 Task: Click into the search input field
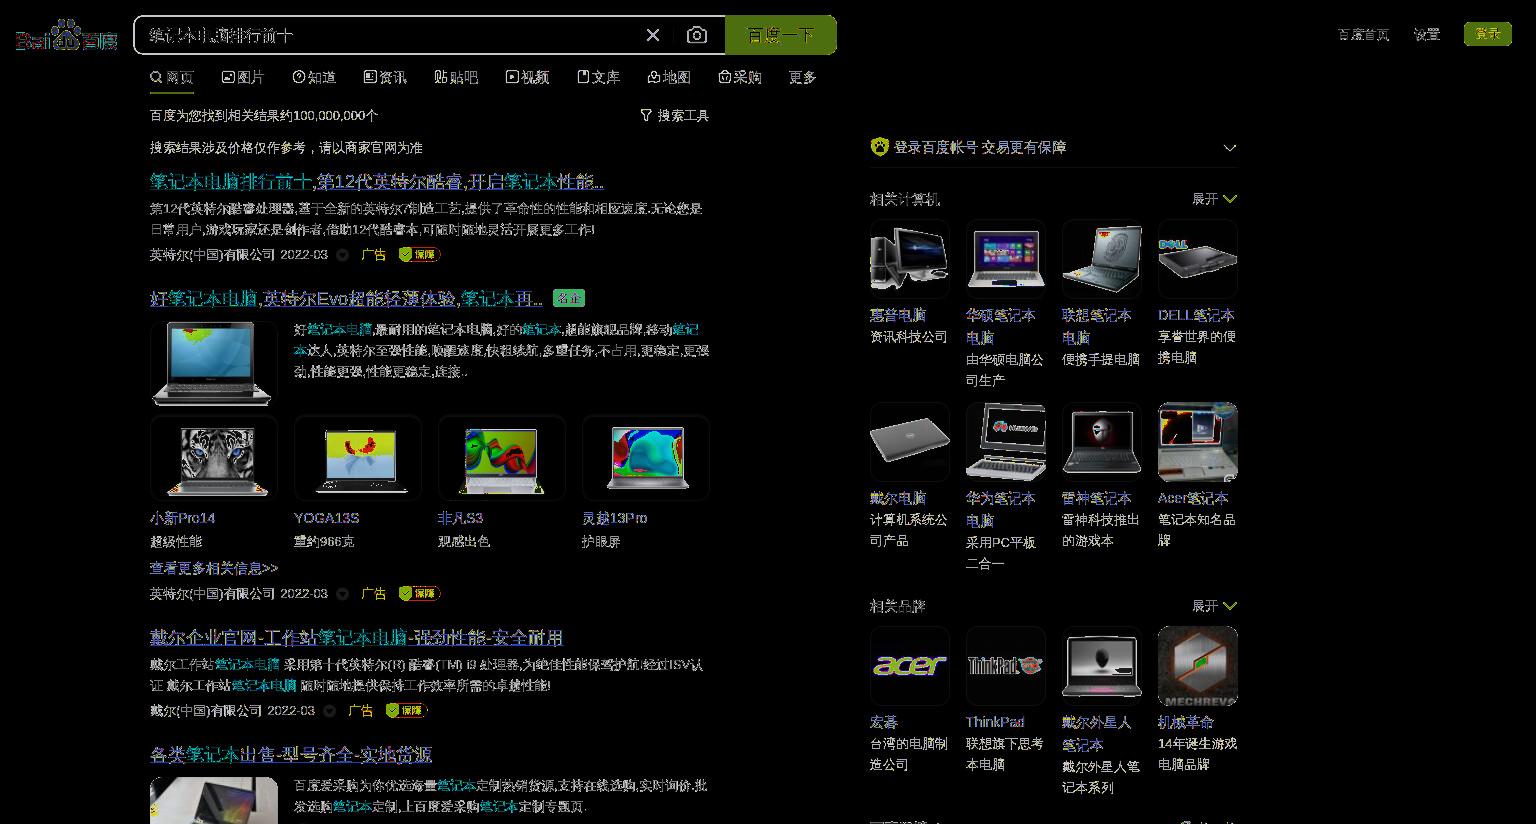(x=390, y=35)
